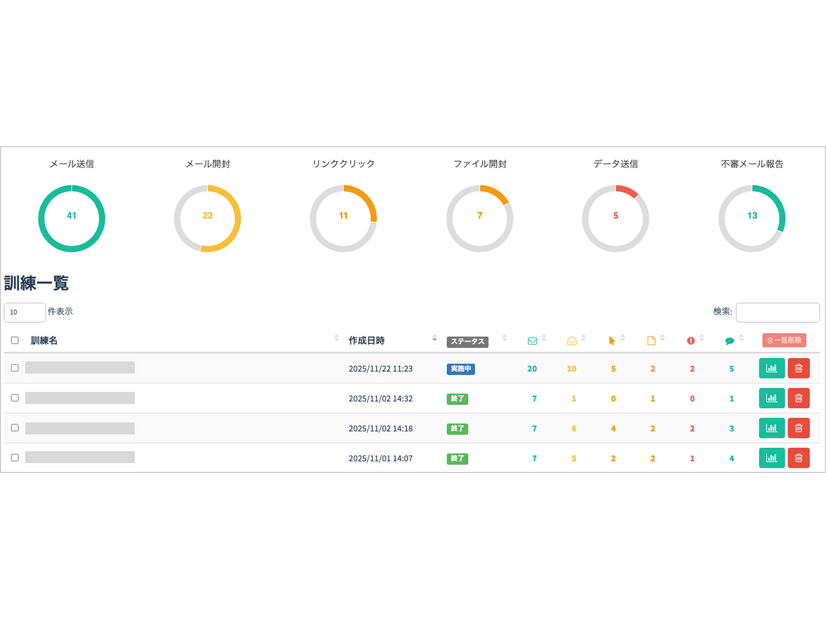This screenshot has width=826, height=620.
Task: Click the file opened column icon
Action: click(x=651, y=341)
